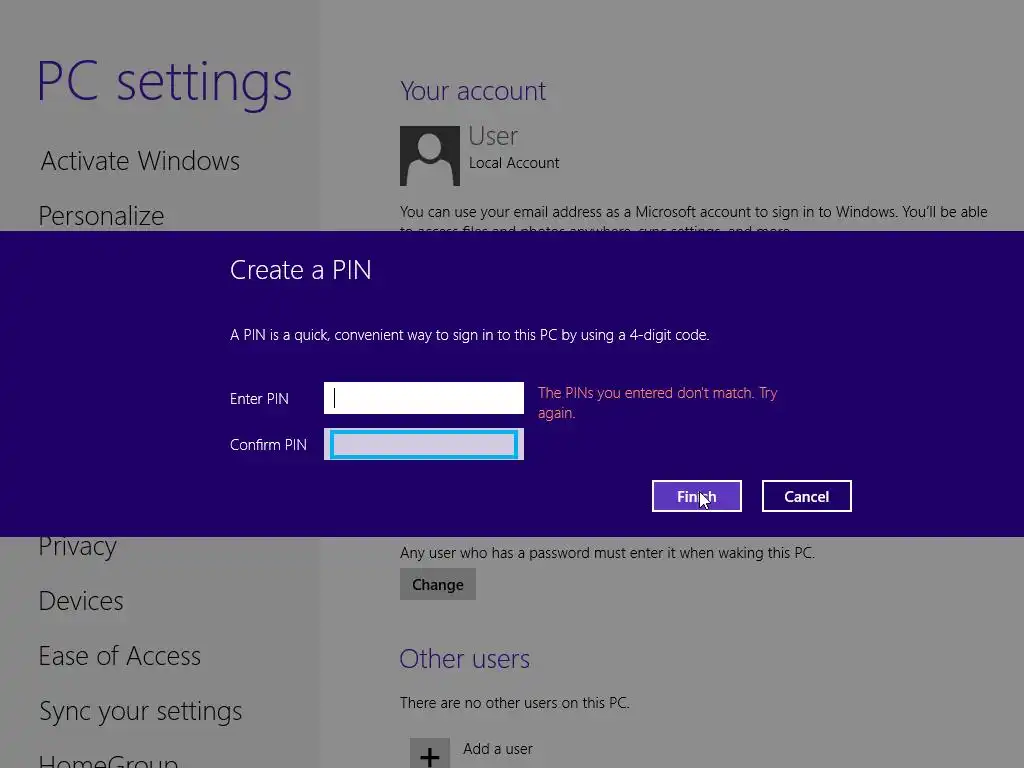Click the Change button under password policy

[438, 584]
